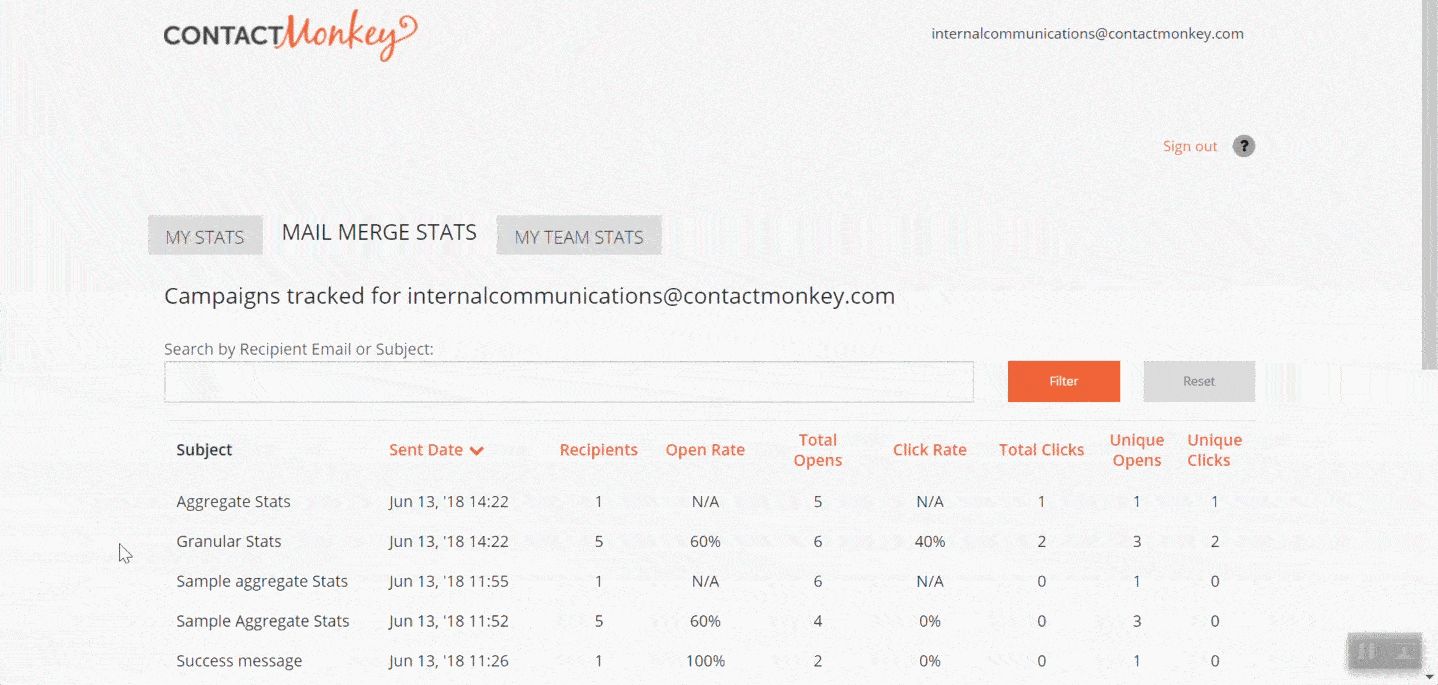Viewport: 1438px width, 685px height.
Task: Click the account email at top right
Action: (1087, 33)
